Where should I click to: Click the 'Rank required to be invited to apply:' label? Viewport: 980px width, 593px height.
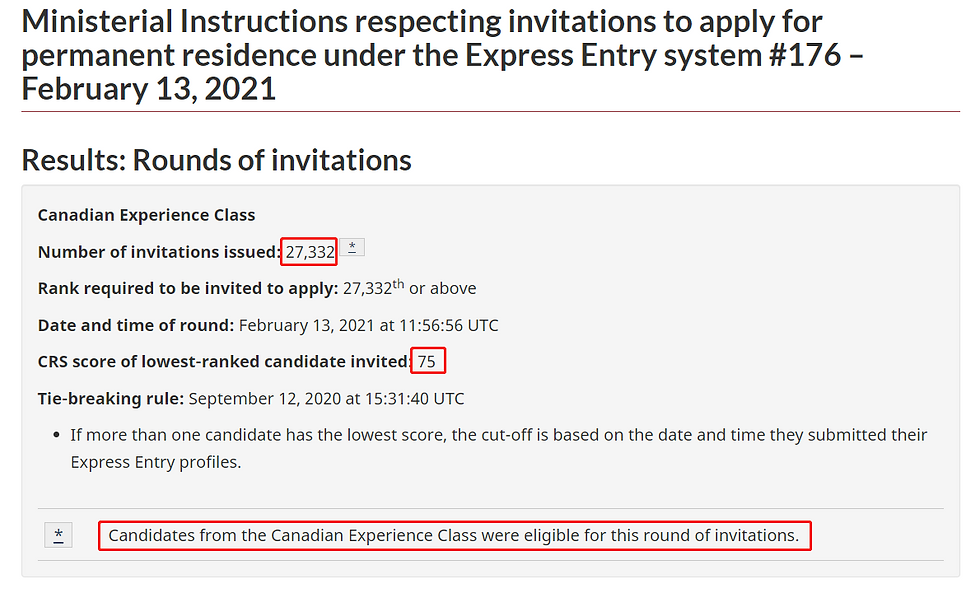(x=188, y=289)
